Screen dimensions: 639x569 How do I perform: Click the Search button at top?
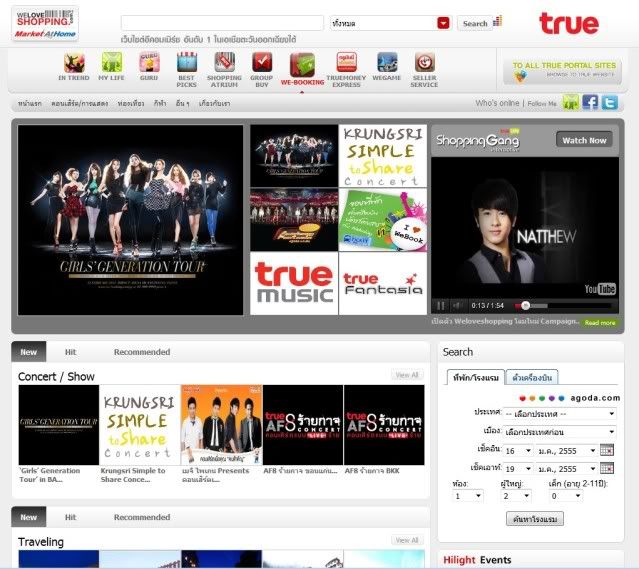[475, 23]
